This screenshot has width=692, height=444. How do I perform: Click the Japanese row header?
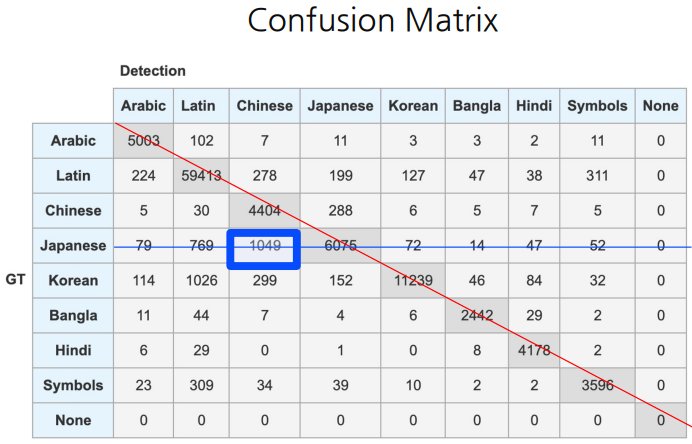[73, 245]
